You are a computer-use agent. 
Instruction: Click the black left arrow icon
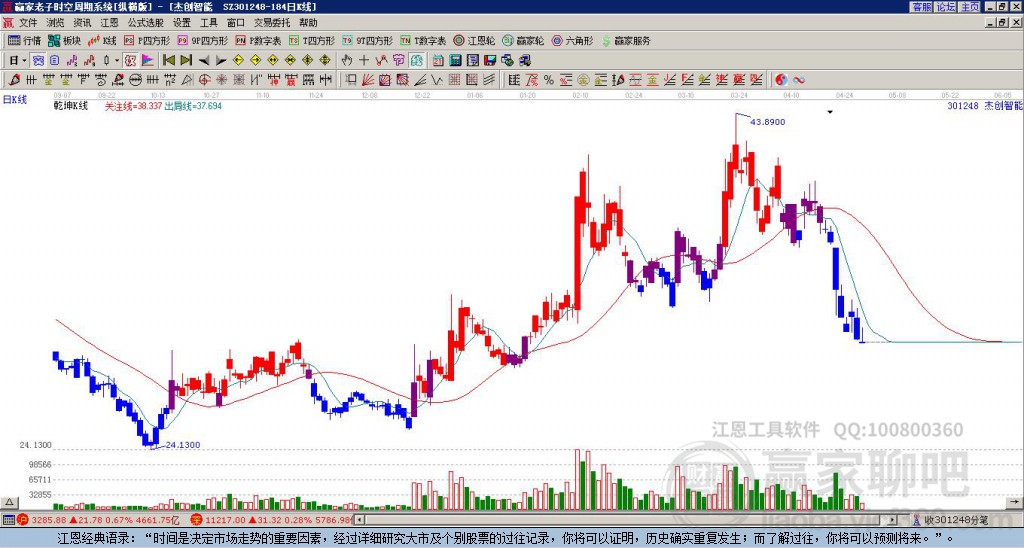pos(204,61)
